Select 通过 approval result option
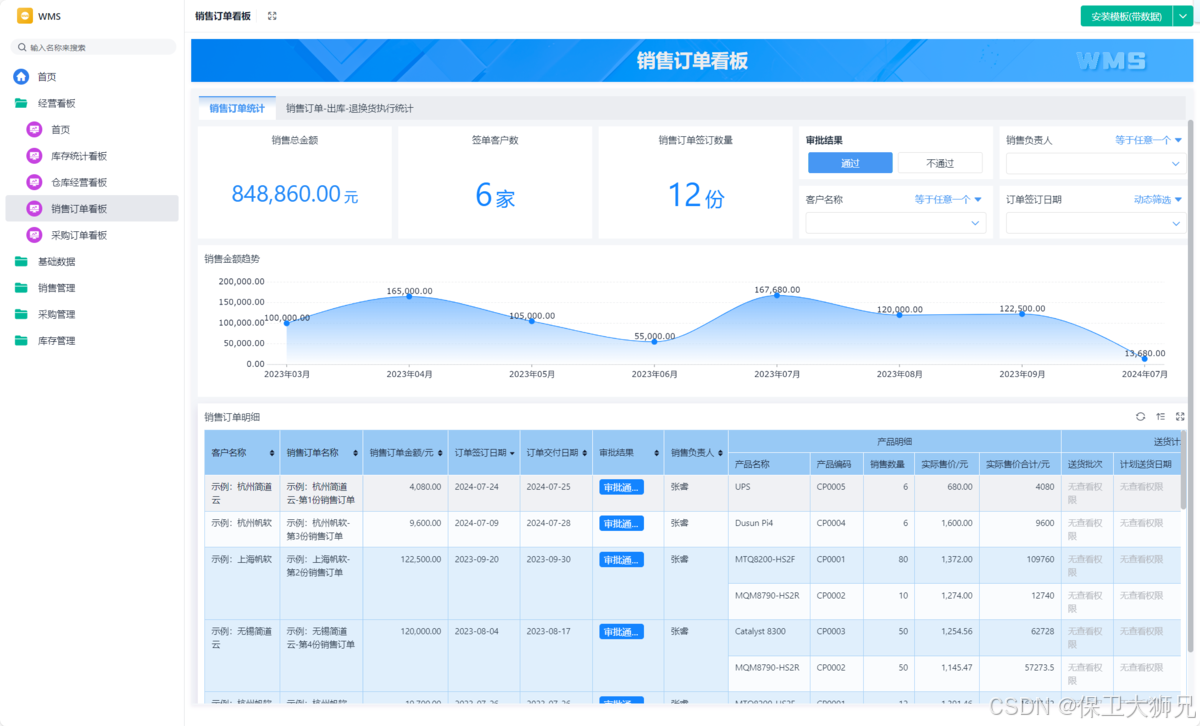The height and width of the screenshot is (726, 1200). pos(850,163)
